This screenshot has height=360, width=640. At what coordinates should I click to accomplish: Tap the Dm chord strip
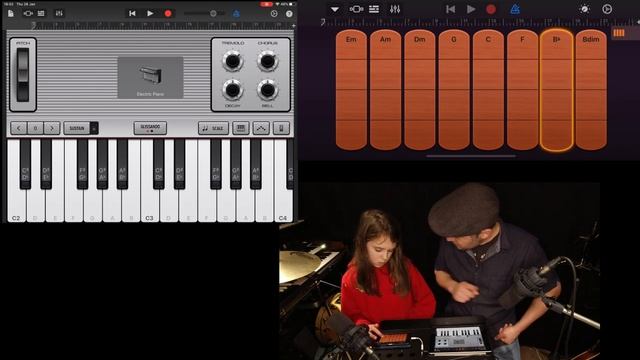(420, 90)
